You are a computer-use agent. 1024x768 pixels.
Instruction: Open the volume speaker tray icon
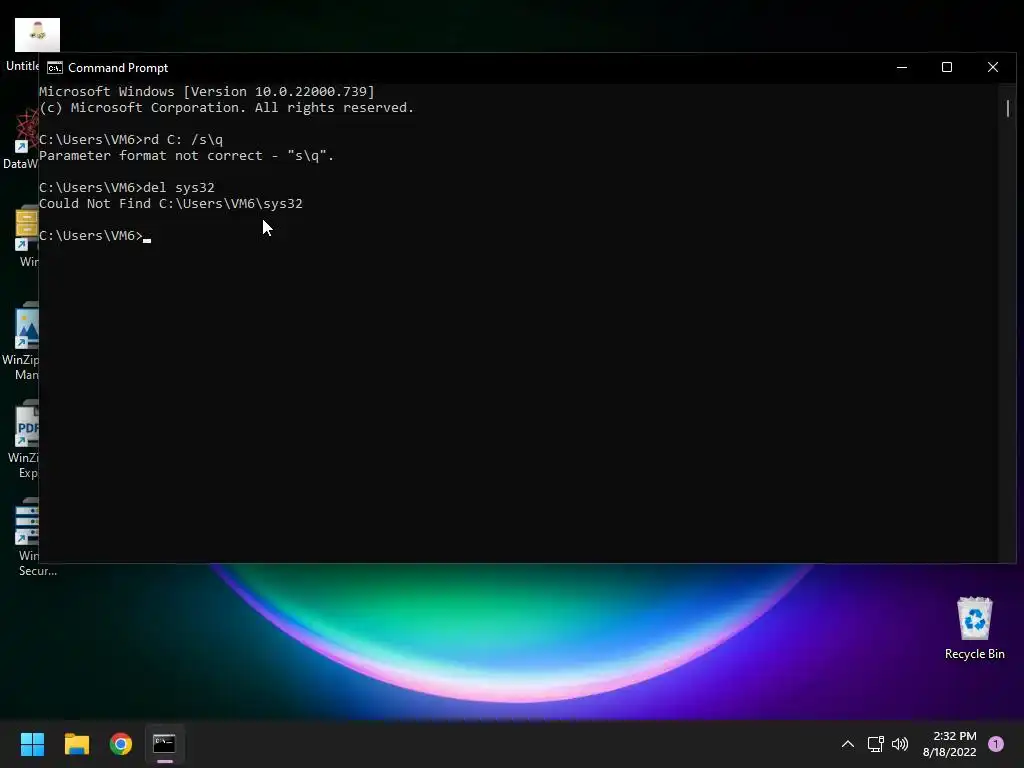click(900, 744)
